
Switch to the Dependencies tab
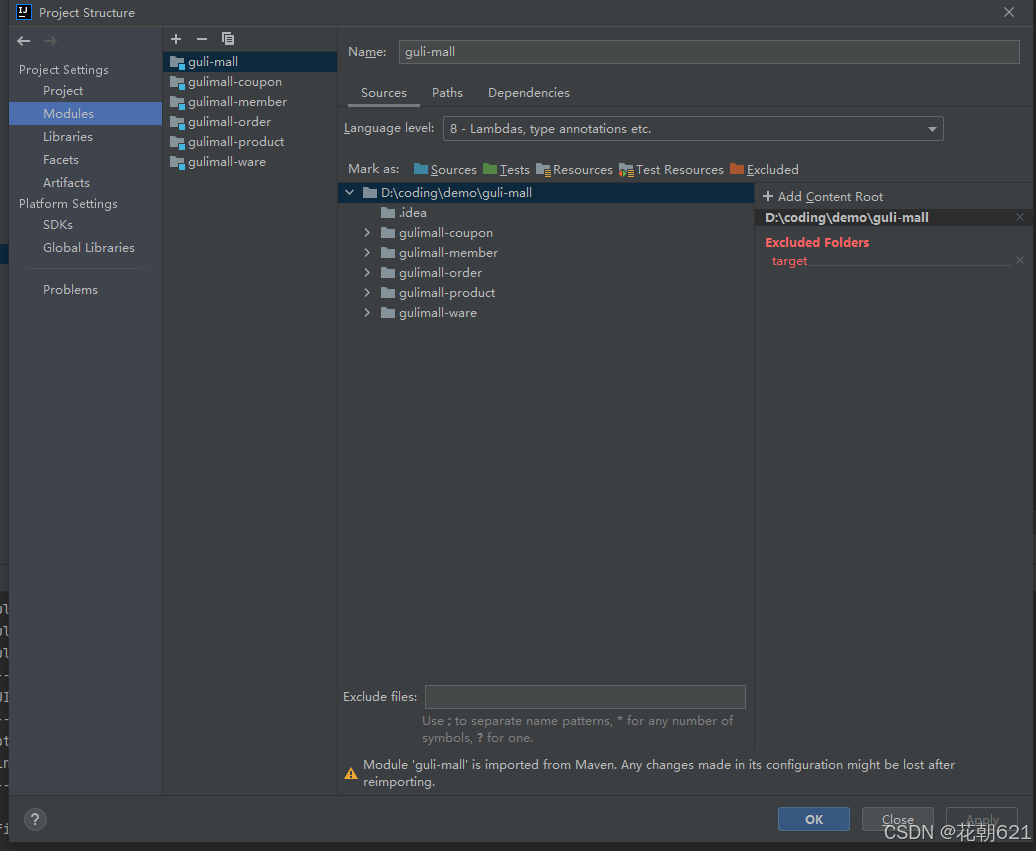(x=528, y=92)
